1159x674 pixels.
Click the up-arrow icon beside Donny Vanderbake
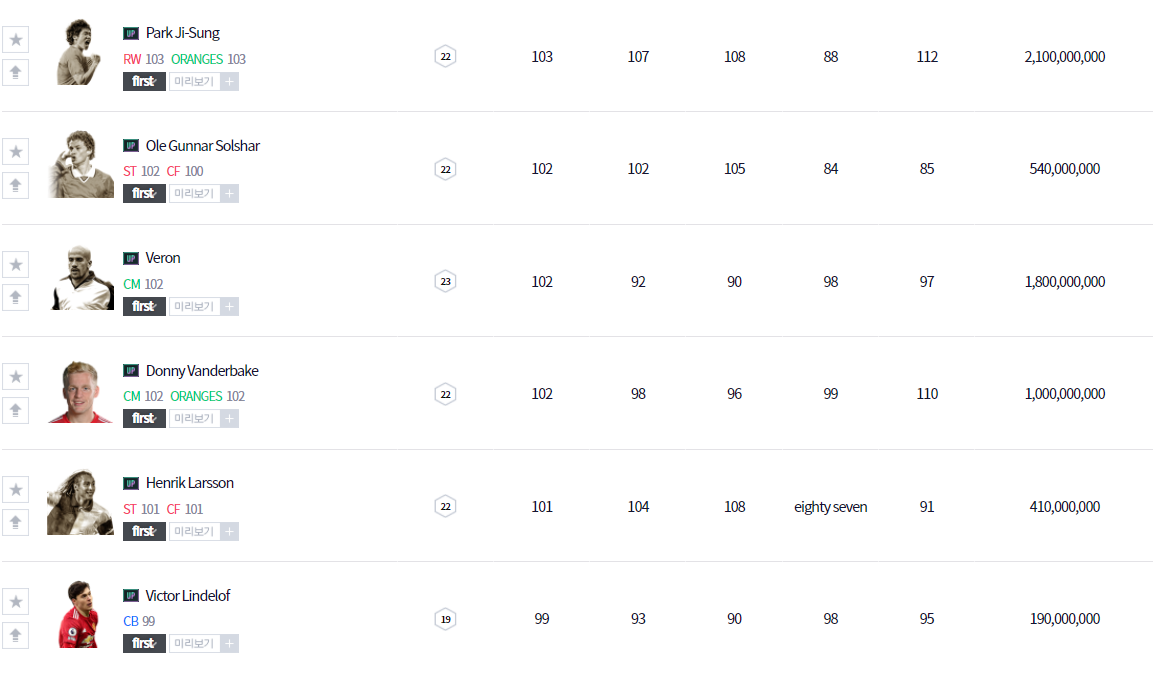click(x=16, y=410)
